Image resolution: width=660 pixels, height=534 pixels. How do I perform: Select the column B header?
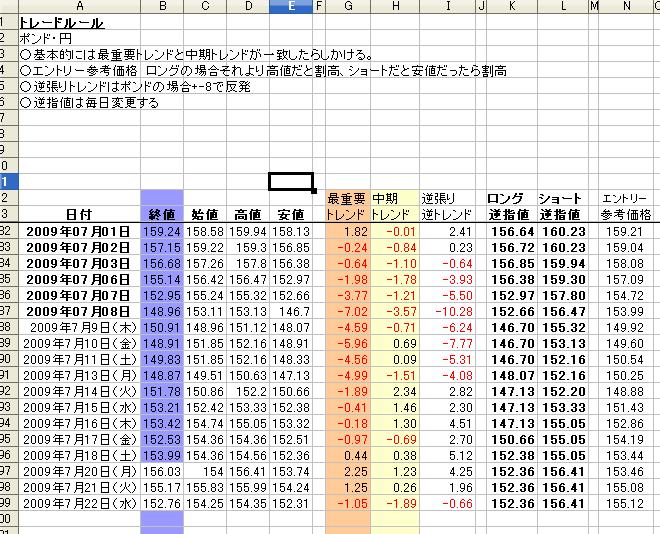tap(162, 7)
